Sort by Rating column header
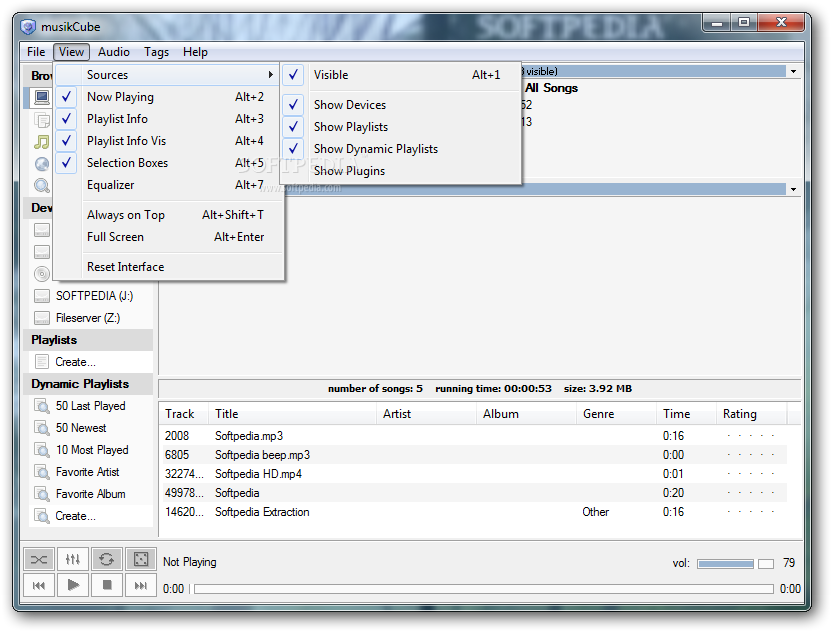Screen dimensions: 832x632 pos(751,414)
